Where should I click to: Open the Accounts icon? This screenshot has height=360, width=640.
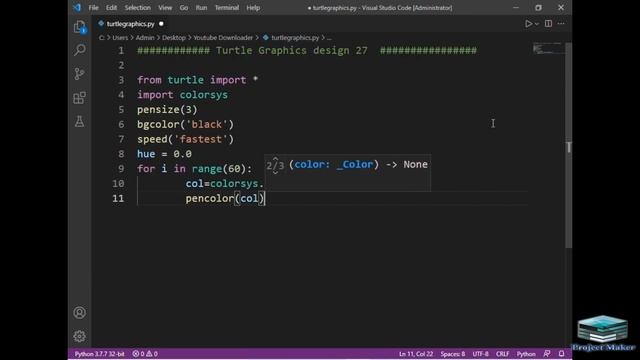(80, 313)
